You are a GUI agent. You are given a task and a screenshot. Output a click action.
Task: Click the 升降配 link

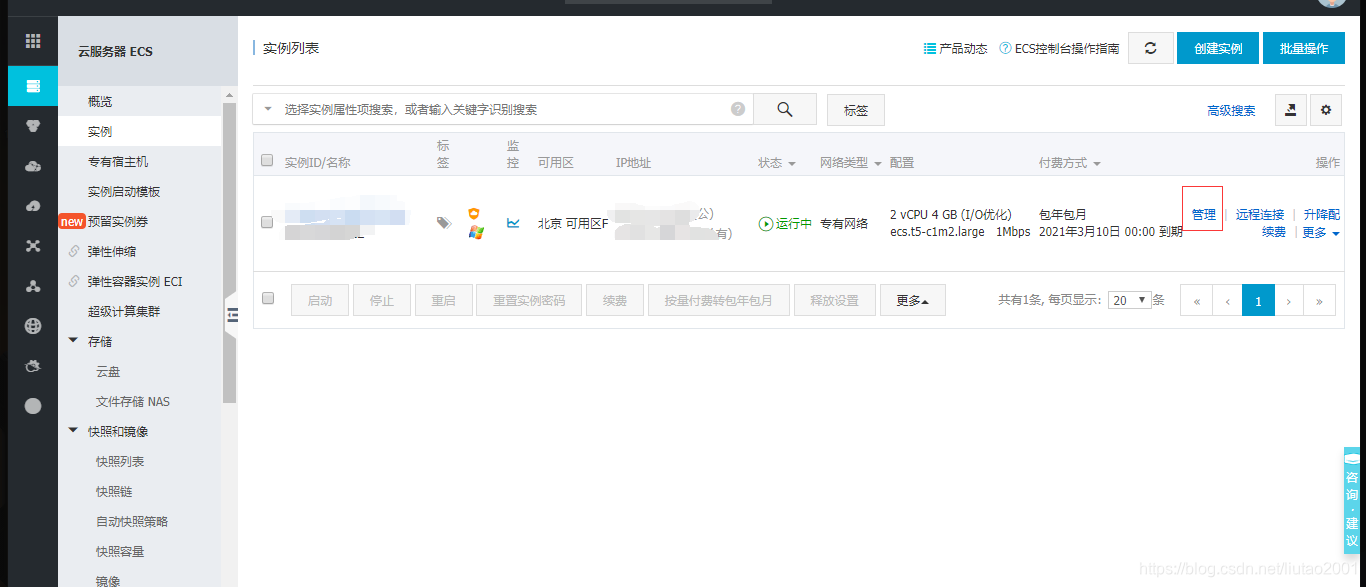pyautogui.click(x=1322, y=214)
